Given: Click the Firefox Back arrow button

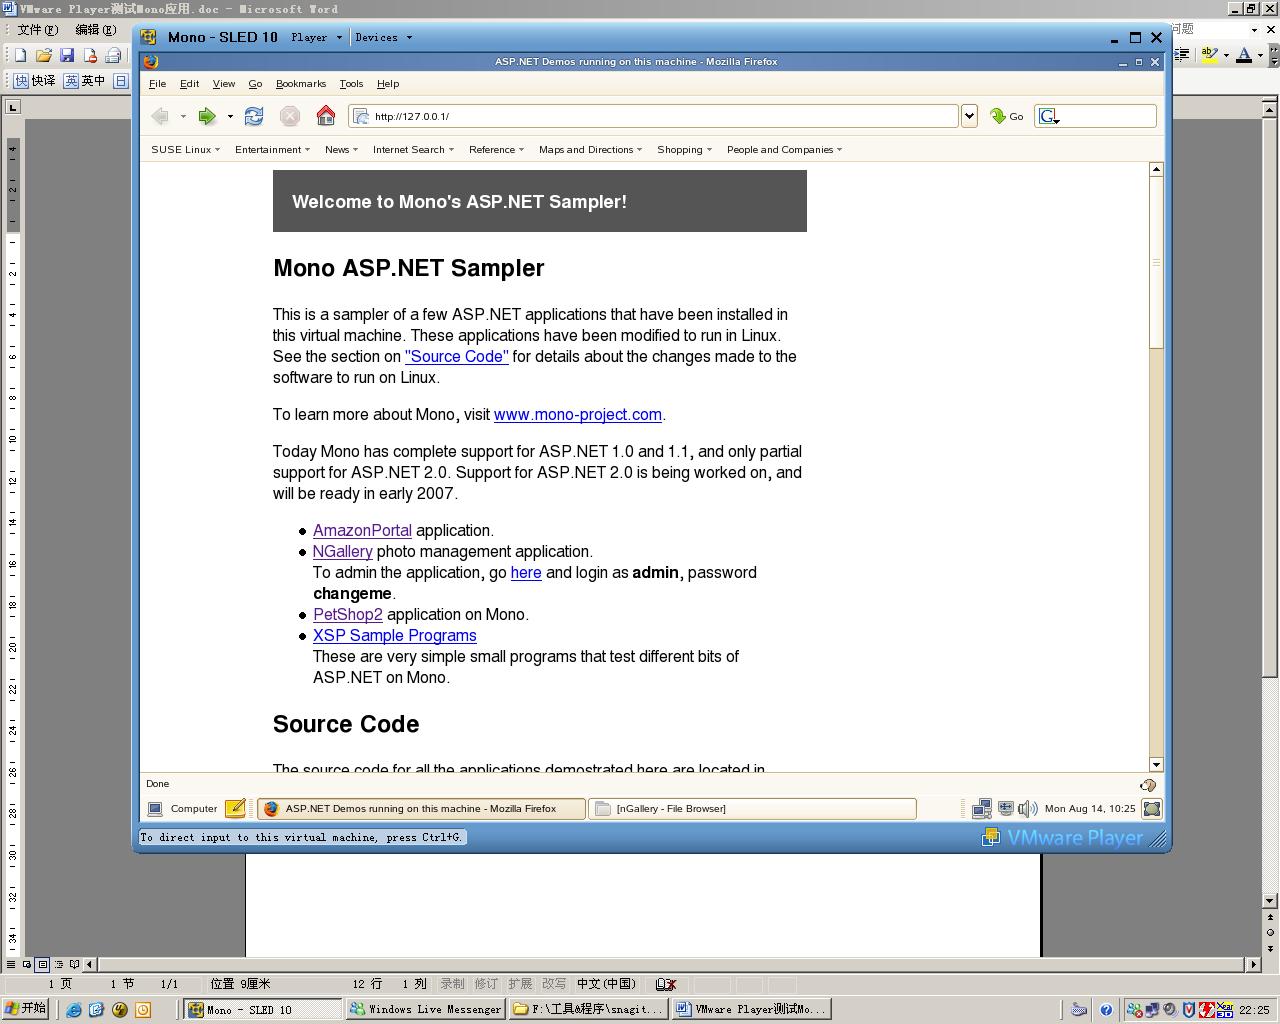Looking at the screenshot, I should (x=160, y=116).
